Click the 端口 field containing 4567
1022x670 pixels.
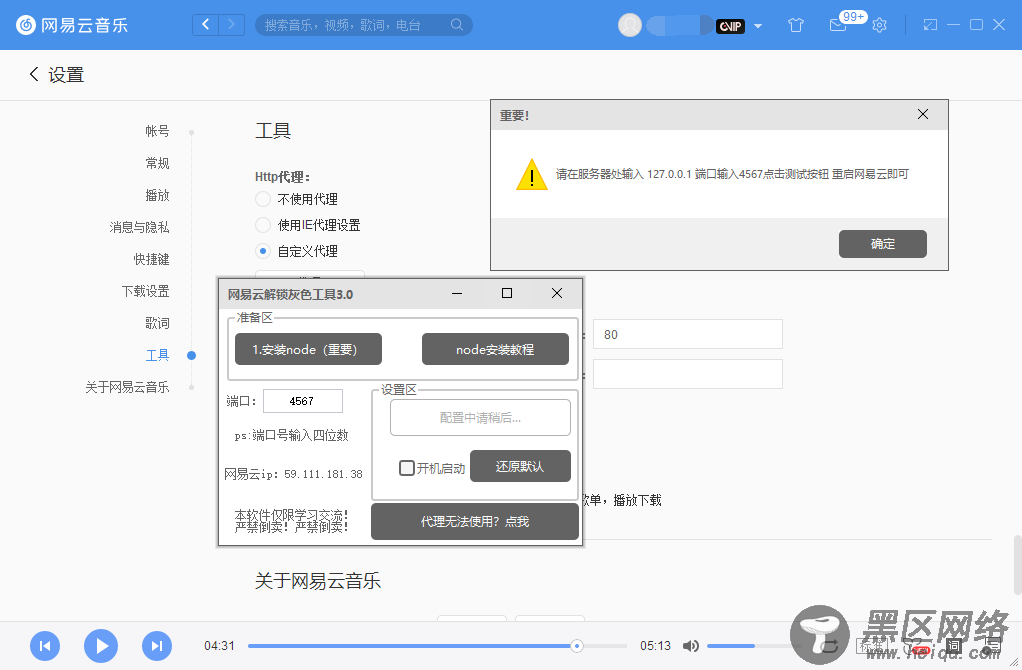point(302,401)
